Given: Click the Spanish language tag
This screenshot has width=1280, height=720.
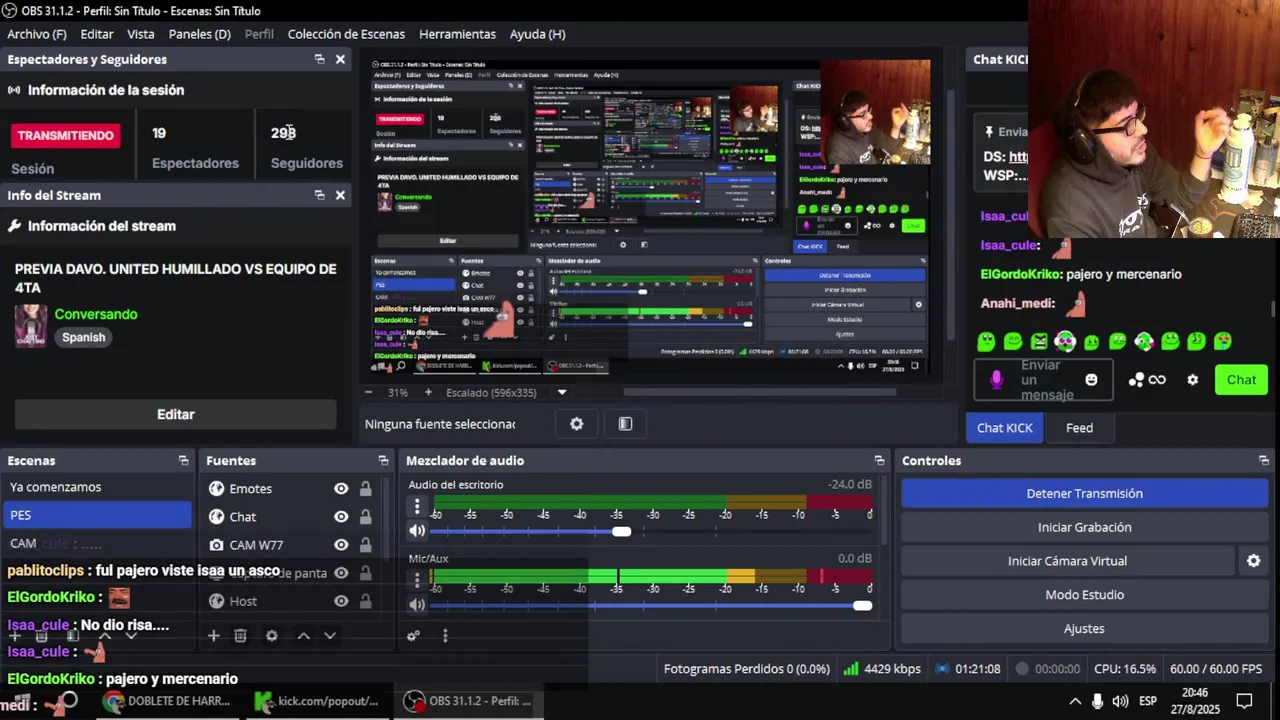Looking at the screenshot, I should pyautogui.click(x=84, y=337).
